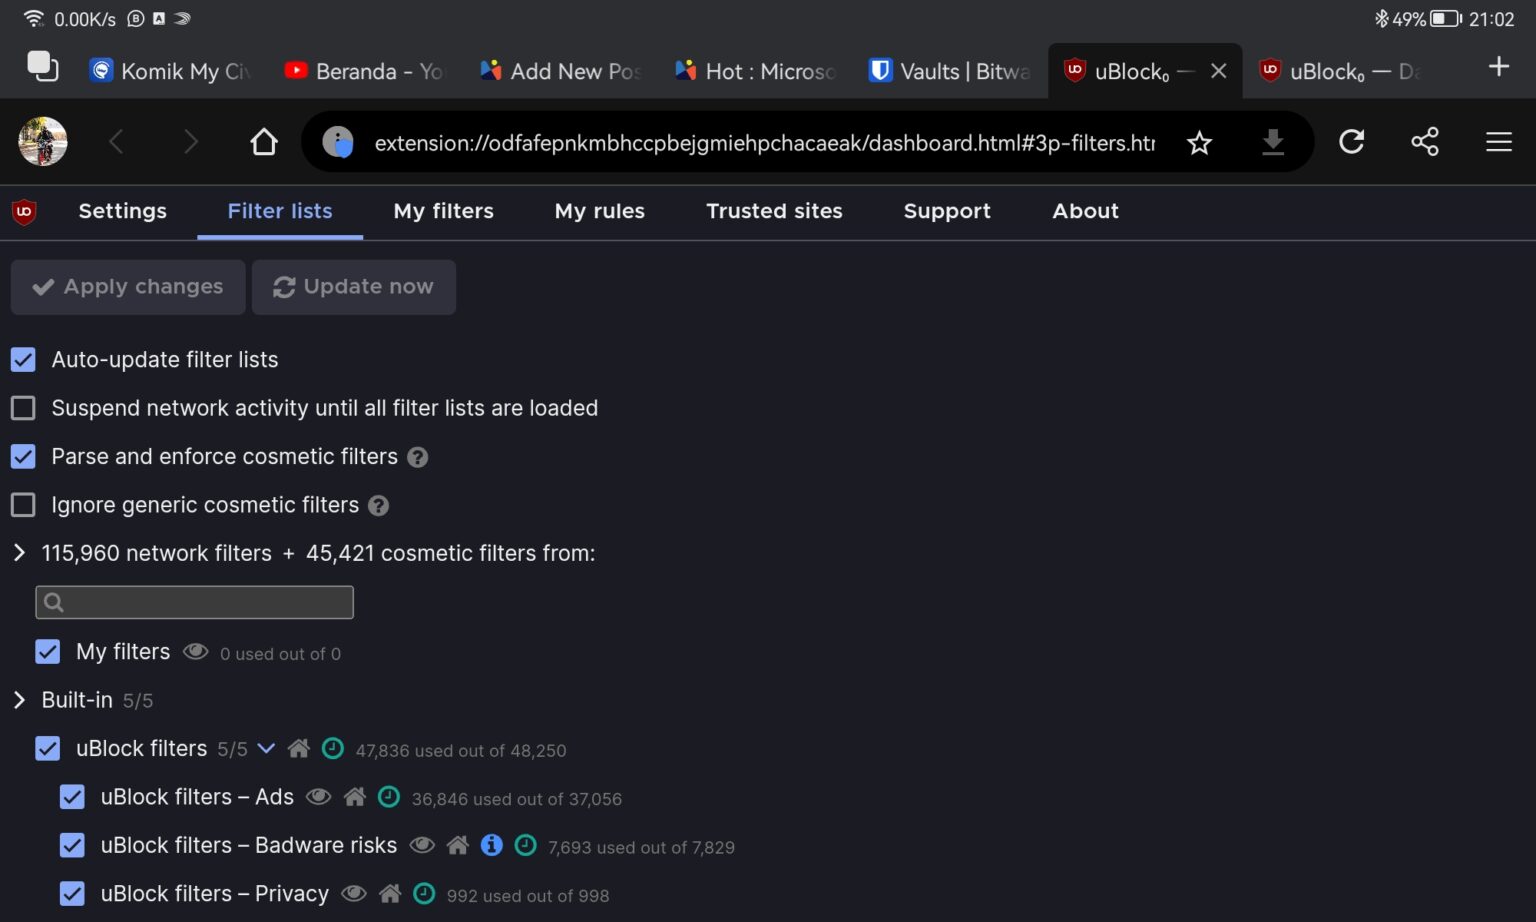Open the home link of uBlock filters – Ads

354,797
